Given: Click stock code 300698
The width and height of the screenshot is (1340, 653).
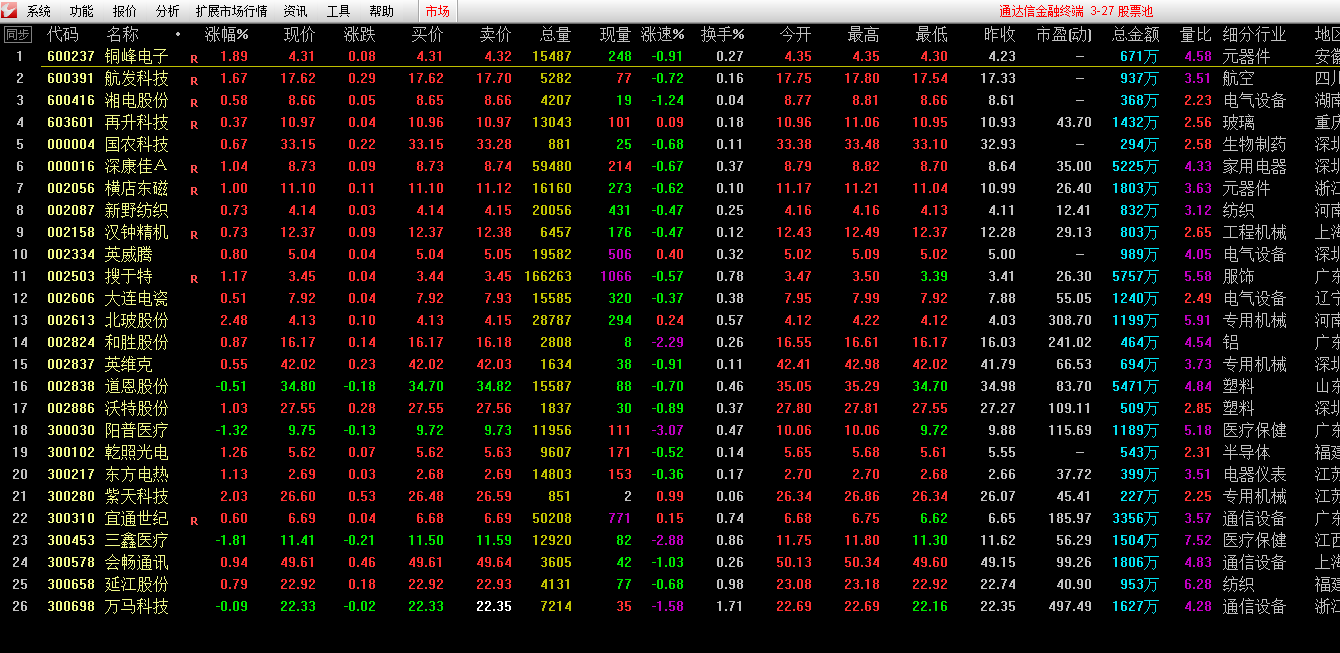Looking at the screenshot, I should pos(70,606).
